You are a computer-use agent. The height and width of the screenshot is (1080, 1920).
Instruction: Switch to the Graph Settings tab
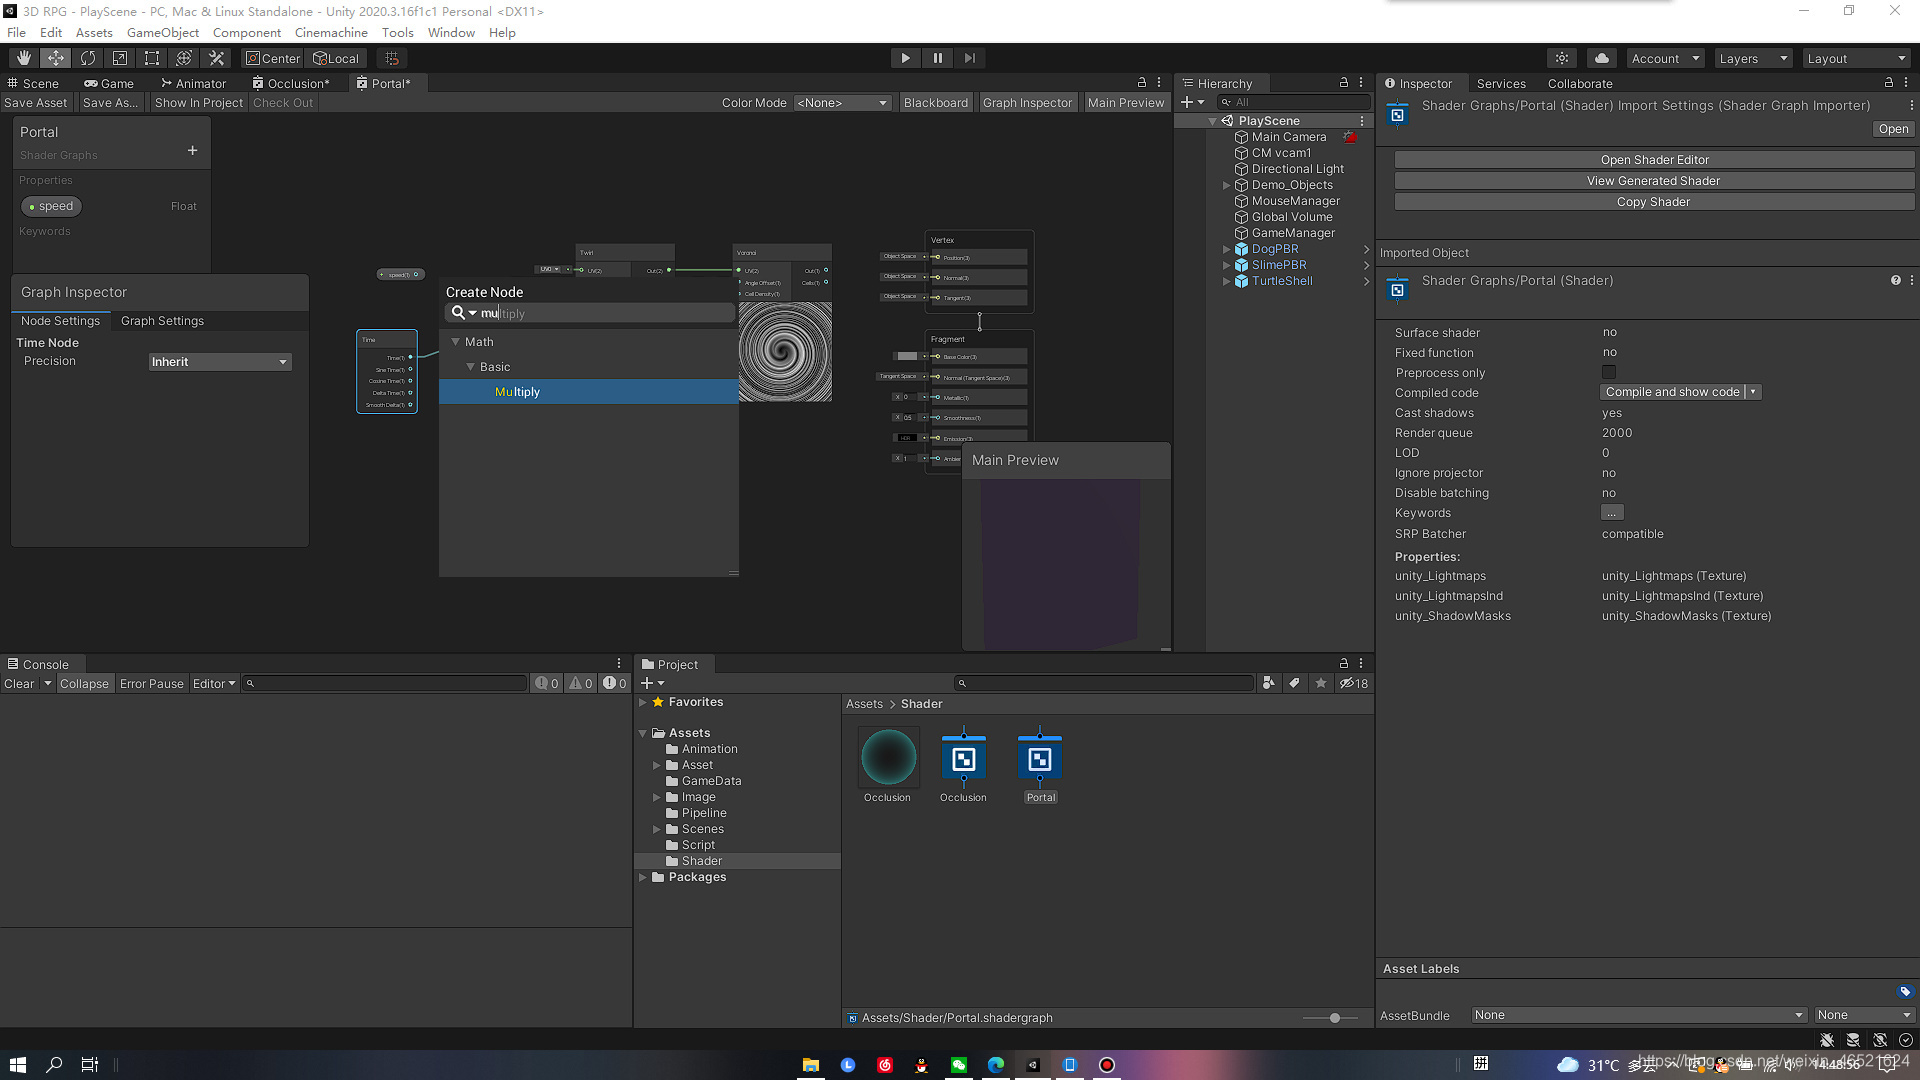(x=162, y=321)
